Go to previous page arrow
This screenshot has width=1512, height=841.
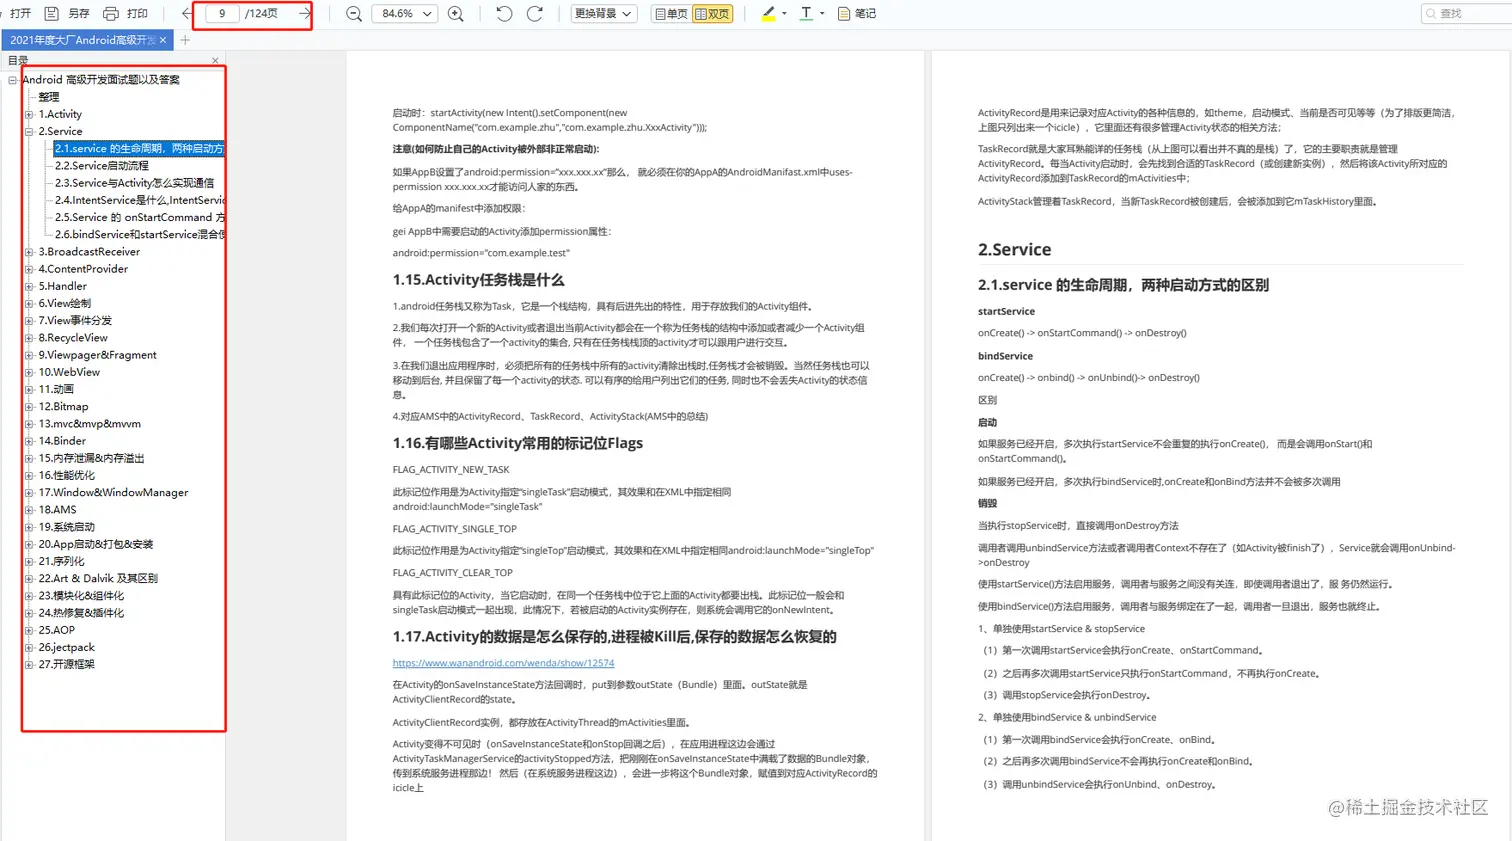click(187, 13)
